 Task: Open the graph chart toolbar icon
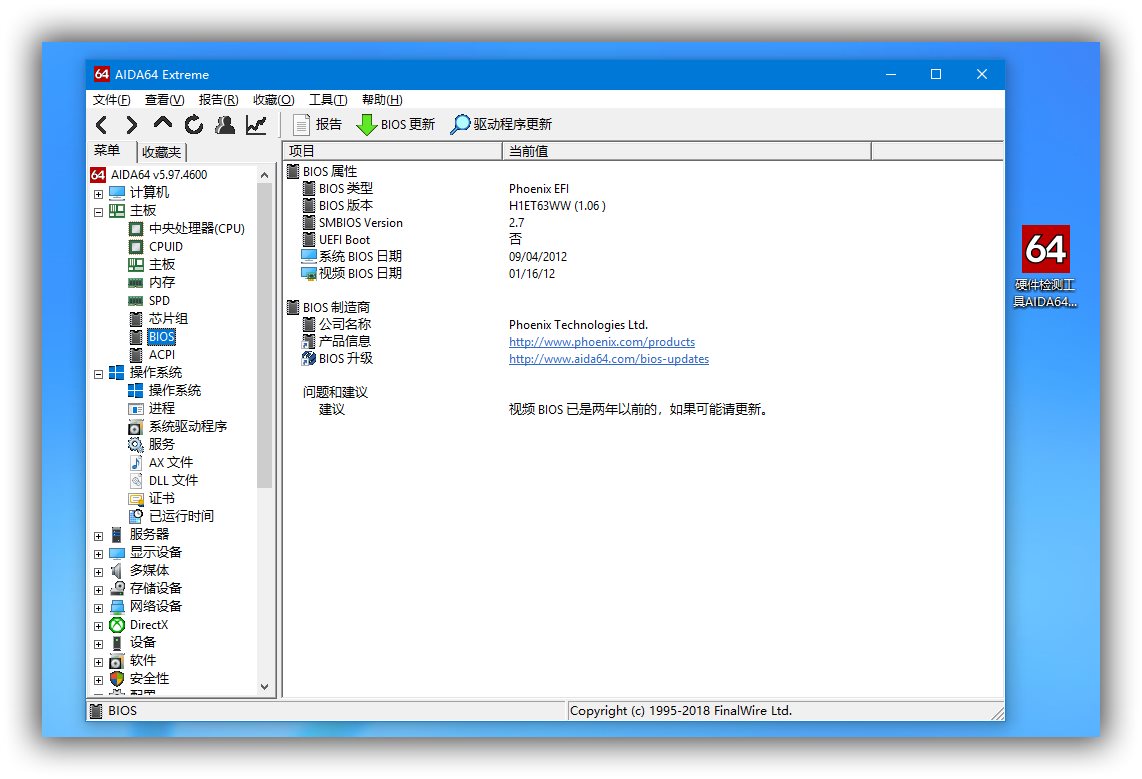[x=256, y=124]
